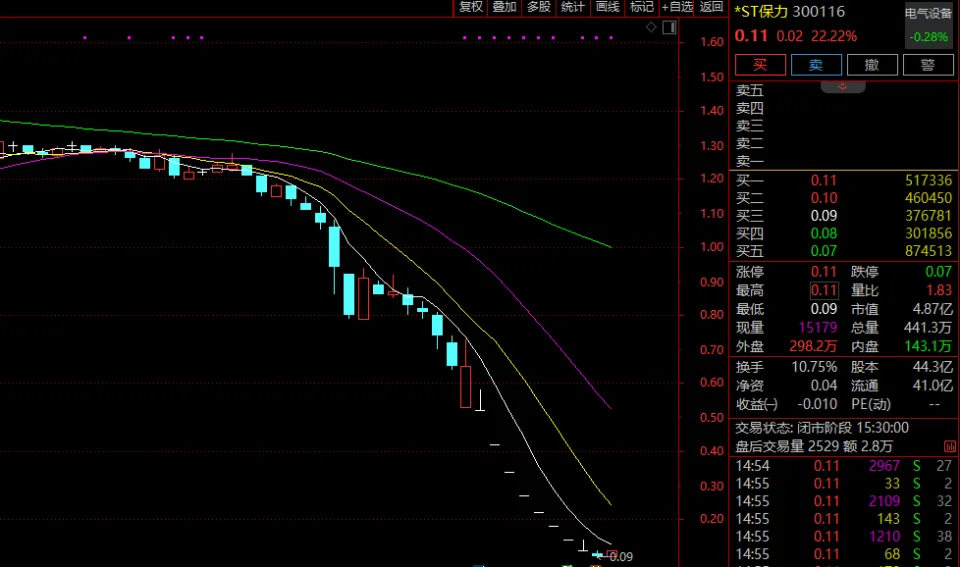Click the blue 卖 sell button
This screenshot has height=567, width=960.
[816, 65]
